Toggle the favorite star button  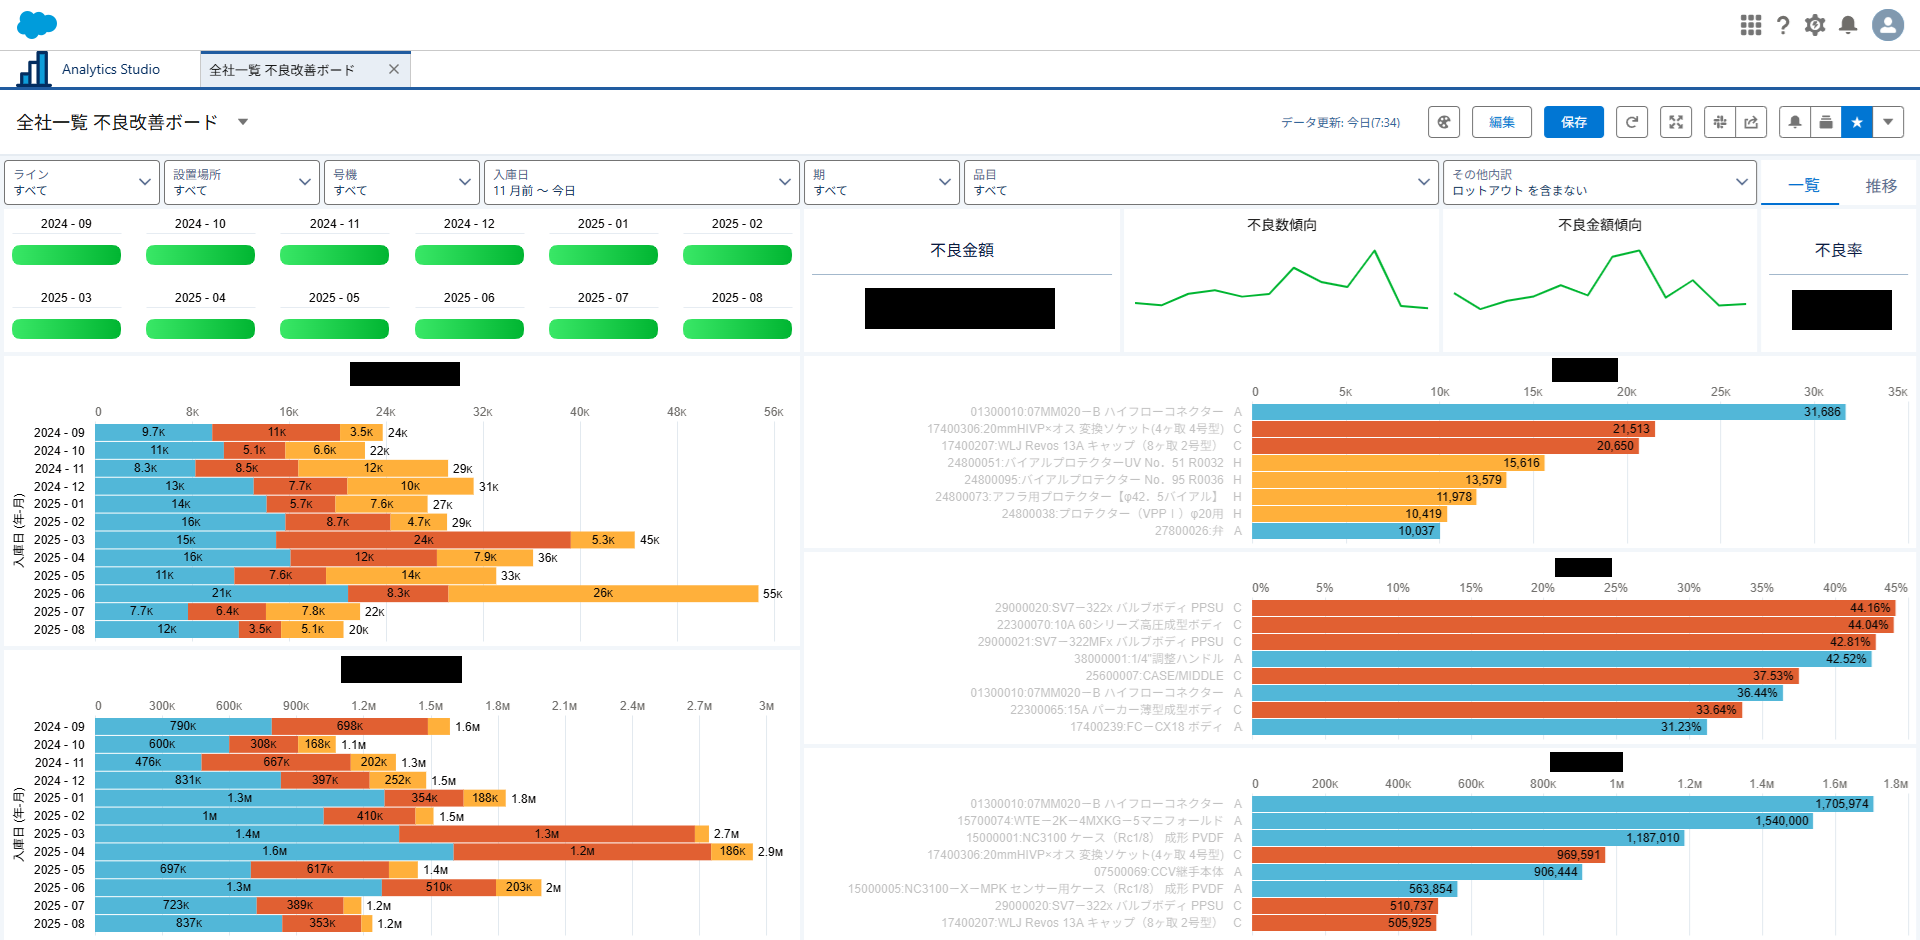pyautogui.click(x=1857, y=122)
